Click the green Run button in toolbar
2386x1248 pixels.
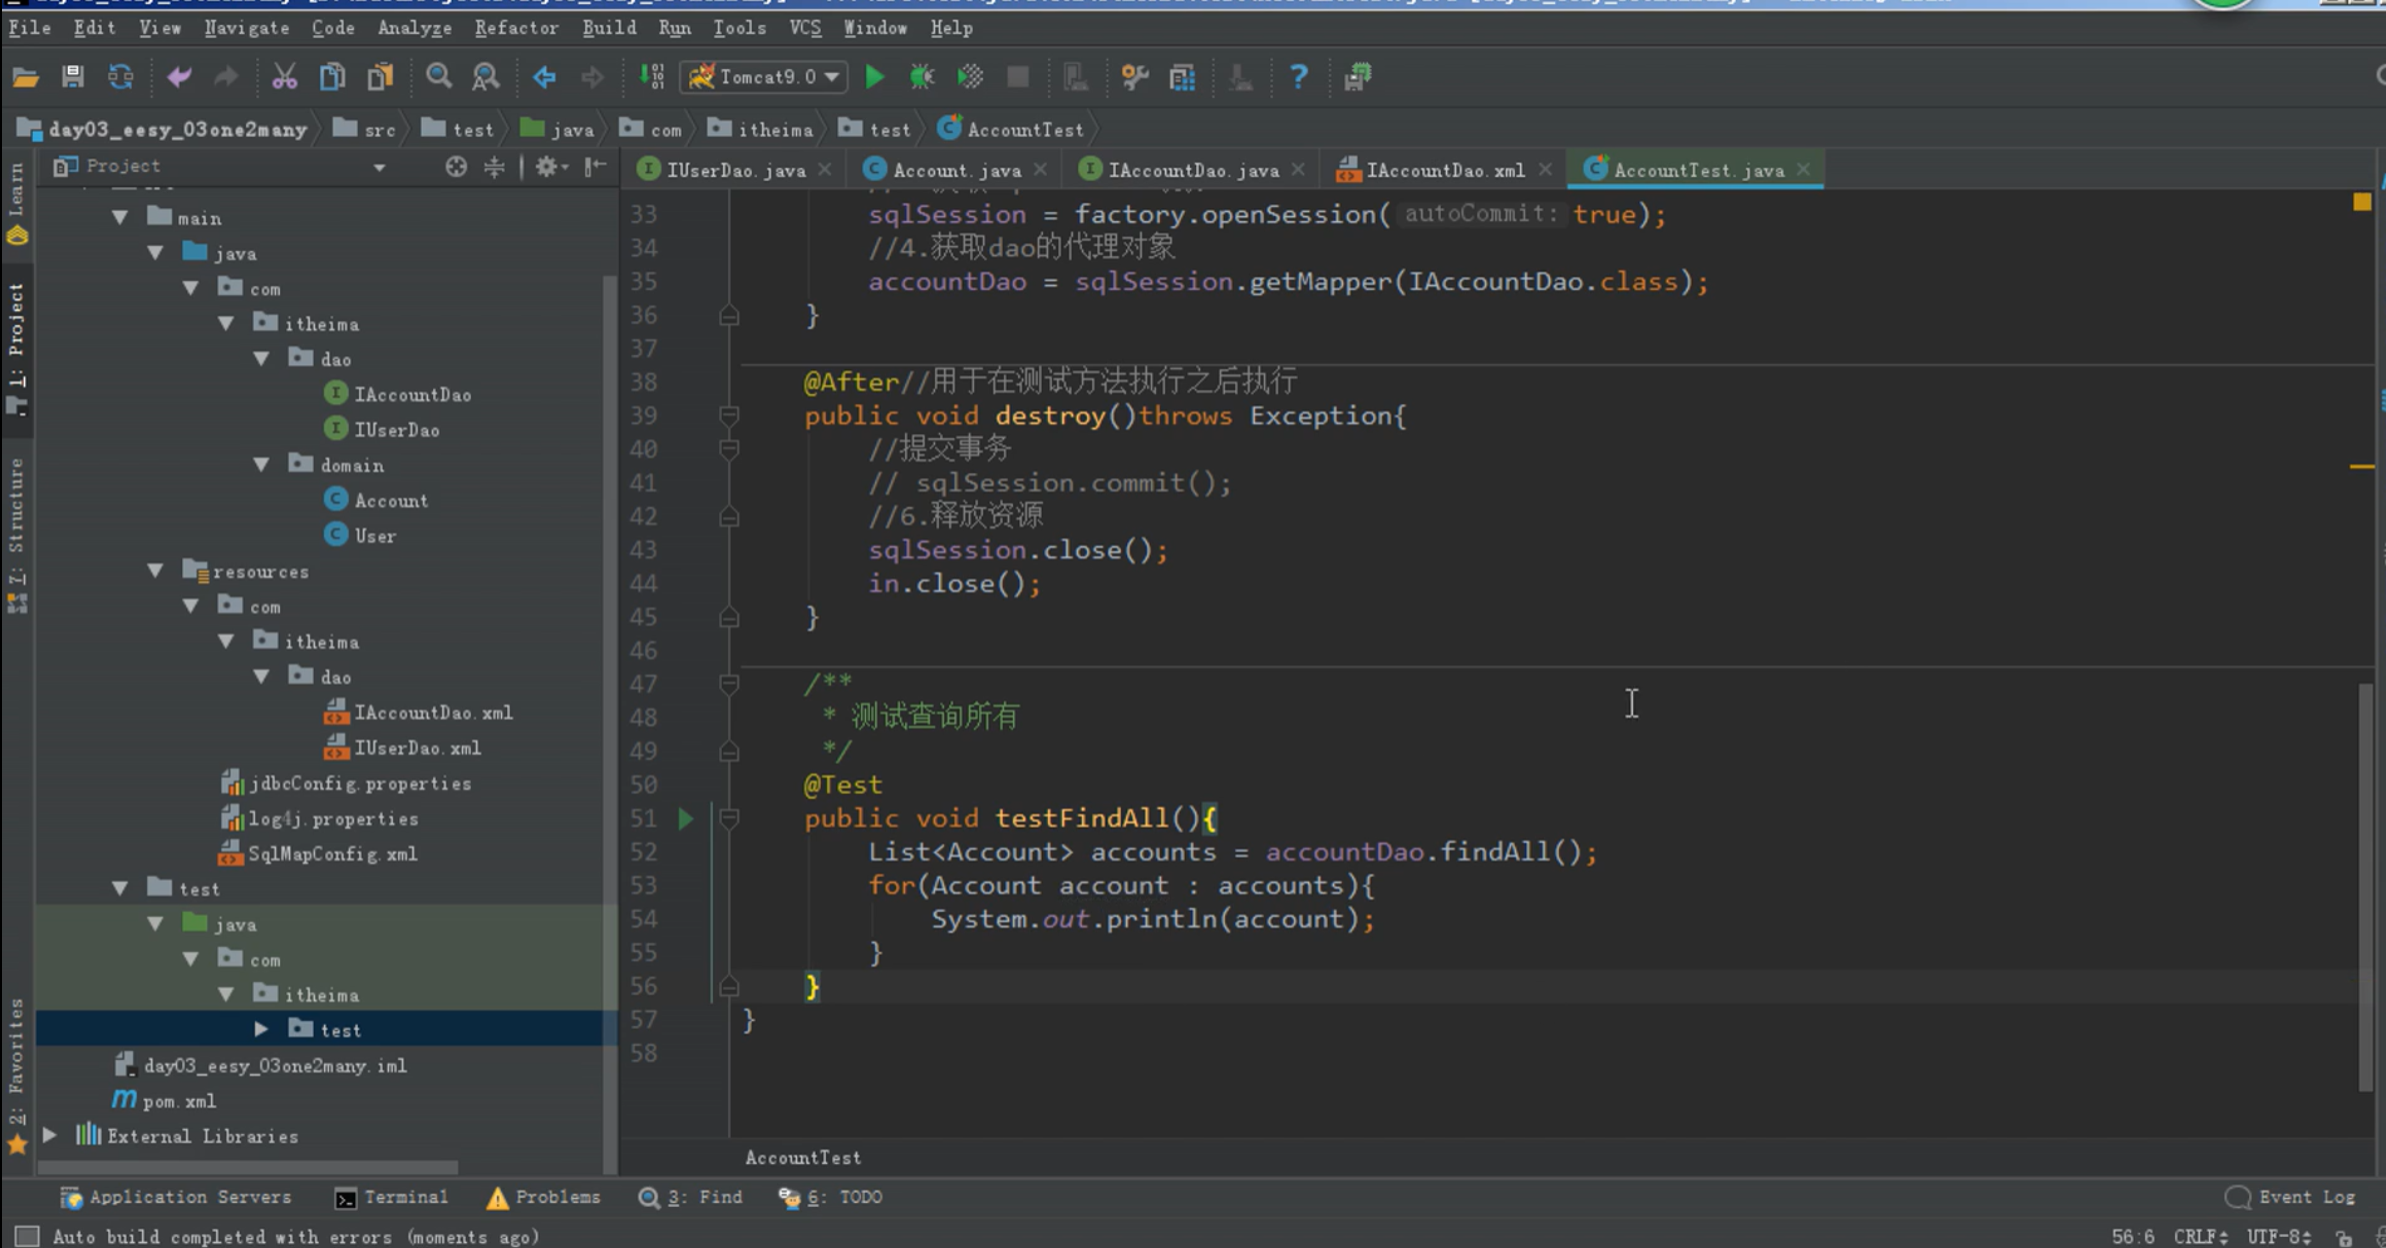pyautogui.click(x=874, y=77)
